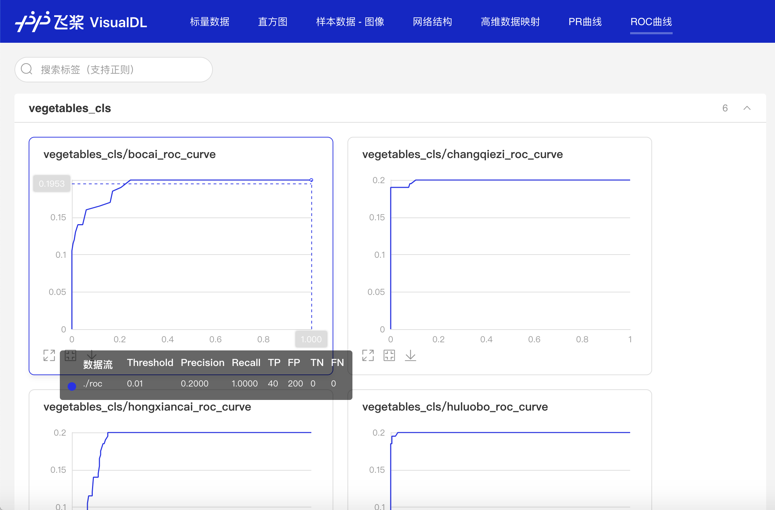
Task: Click the blue ./roc series dot
Action: coord(72,386)
